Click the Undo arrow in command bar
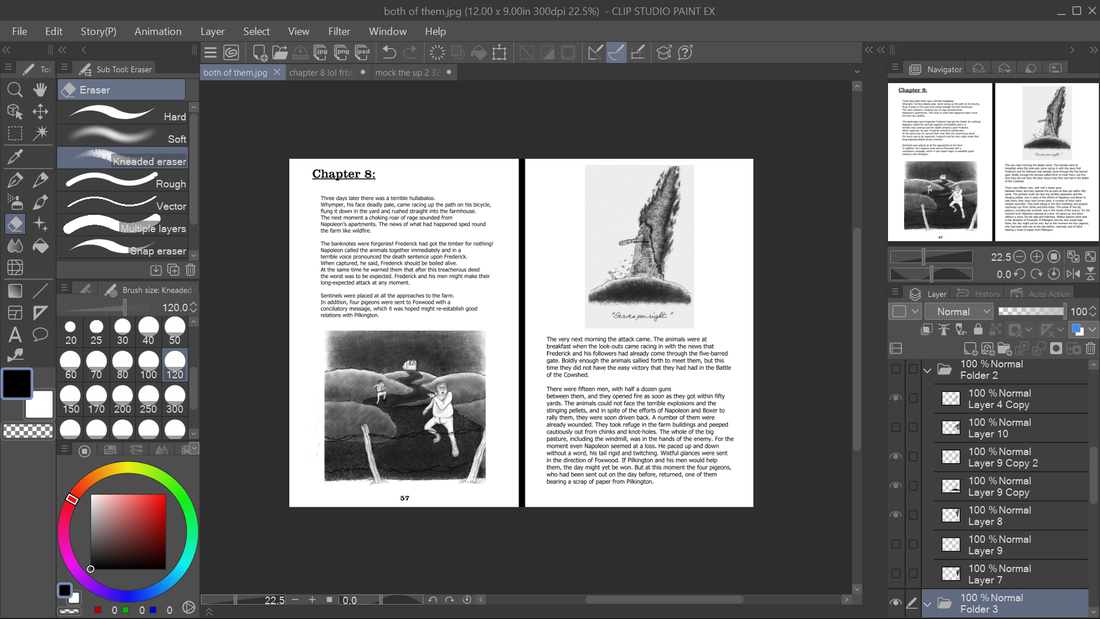Viewport: 1100px width, 619px height. click(x=389, y=53)
